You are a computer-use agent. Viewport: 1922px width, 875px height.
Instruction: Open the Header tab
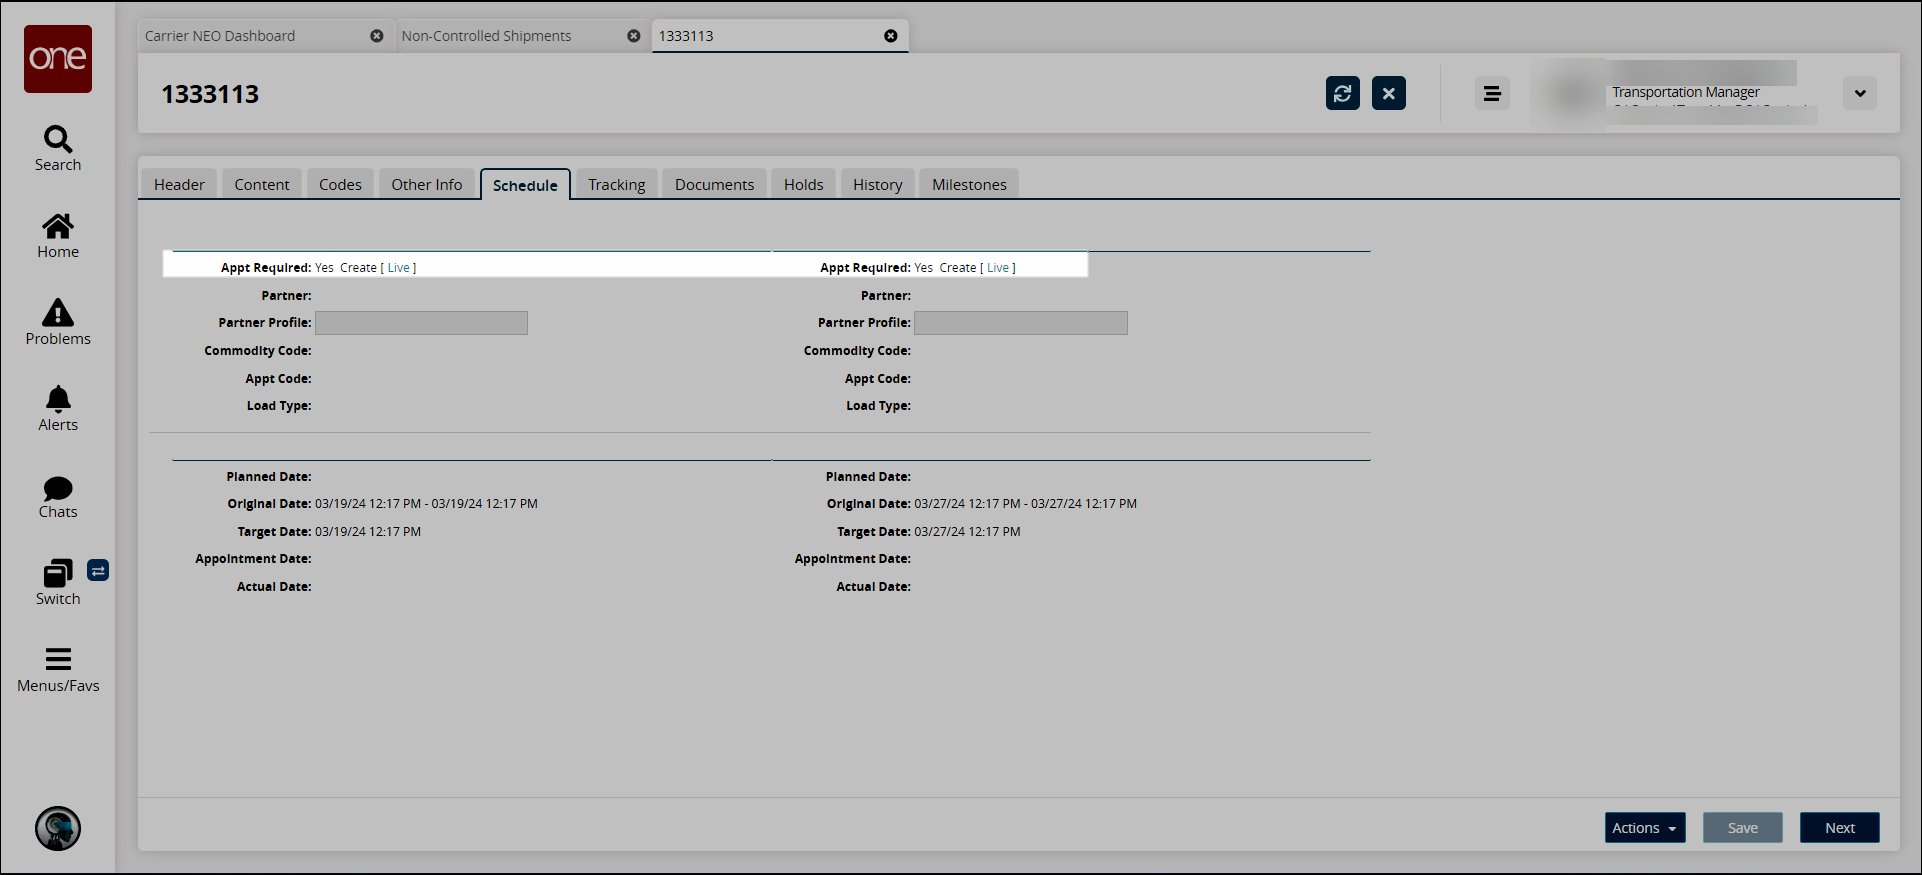tap(179, 184)
